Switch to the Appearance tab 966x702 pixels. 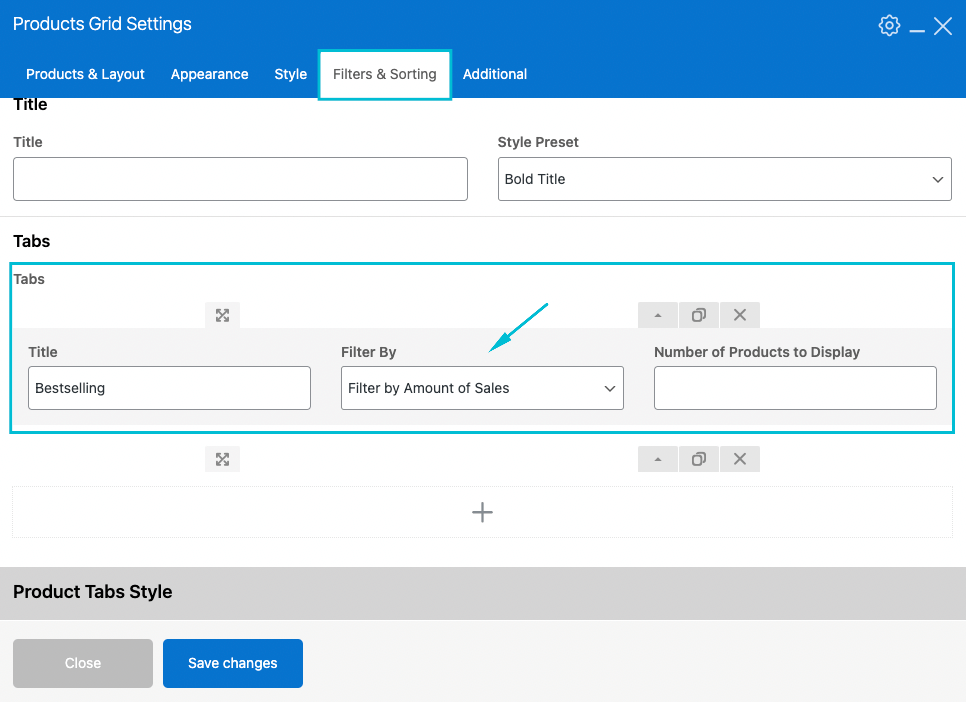(x=209, y=74)
